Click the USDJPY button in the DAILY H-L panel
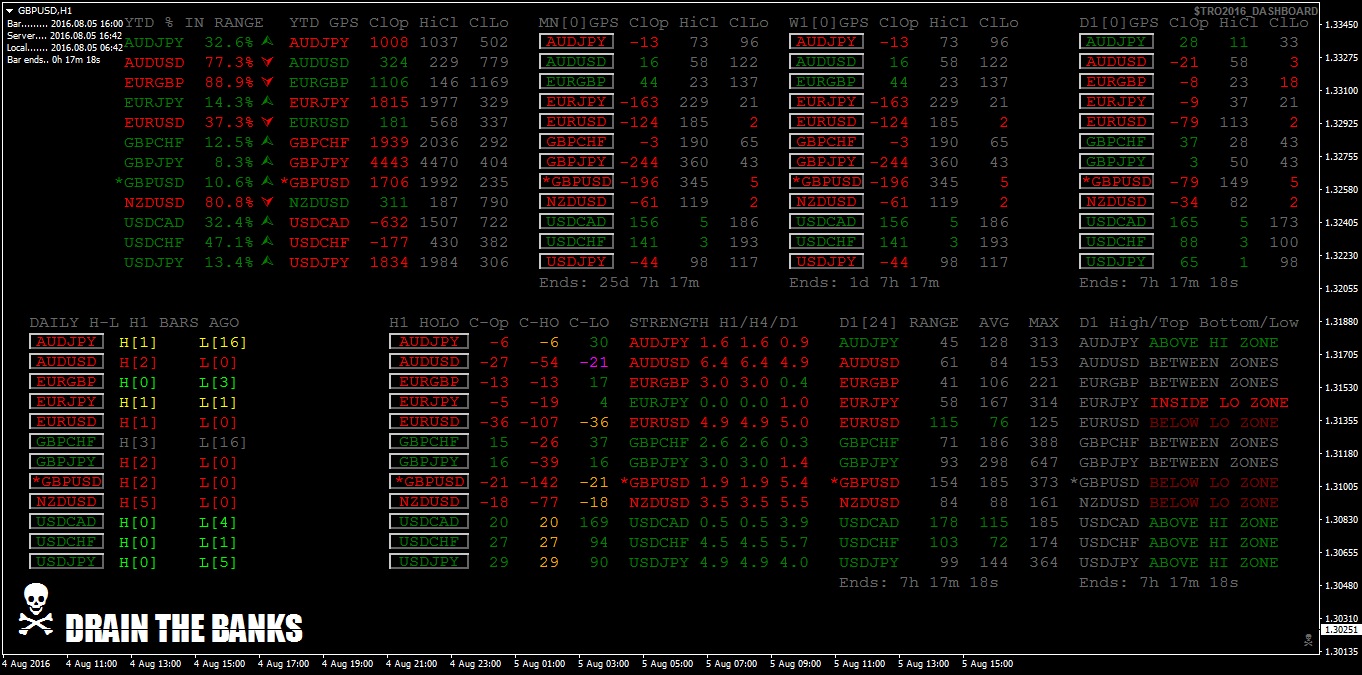This screenshot has width=1362, height=675. coord(66,562)
